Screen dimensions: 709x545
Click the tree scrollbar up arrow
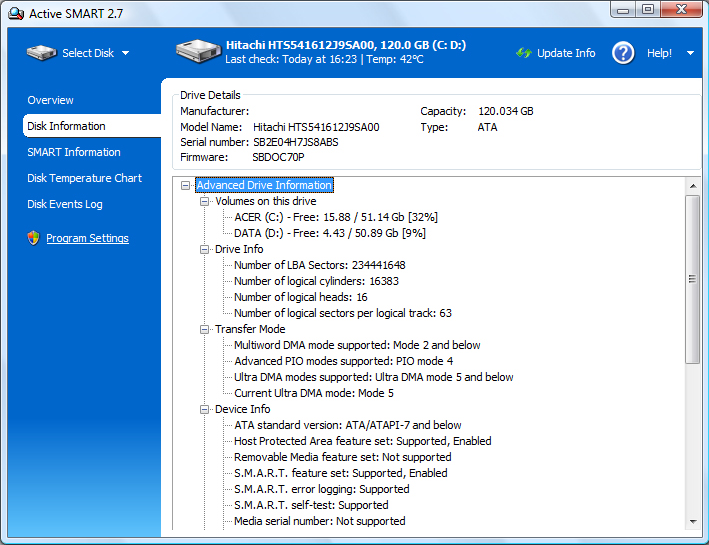(x=692, y=186)
